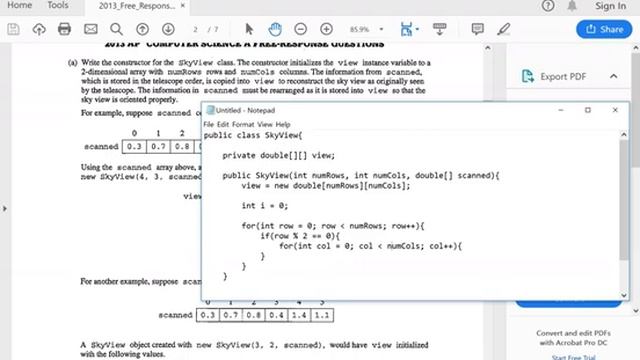Select the 2013_Free_Respons document tab

tap(137, 6)
